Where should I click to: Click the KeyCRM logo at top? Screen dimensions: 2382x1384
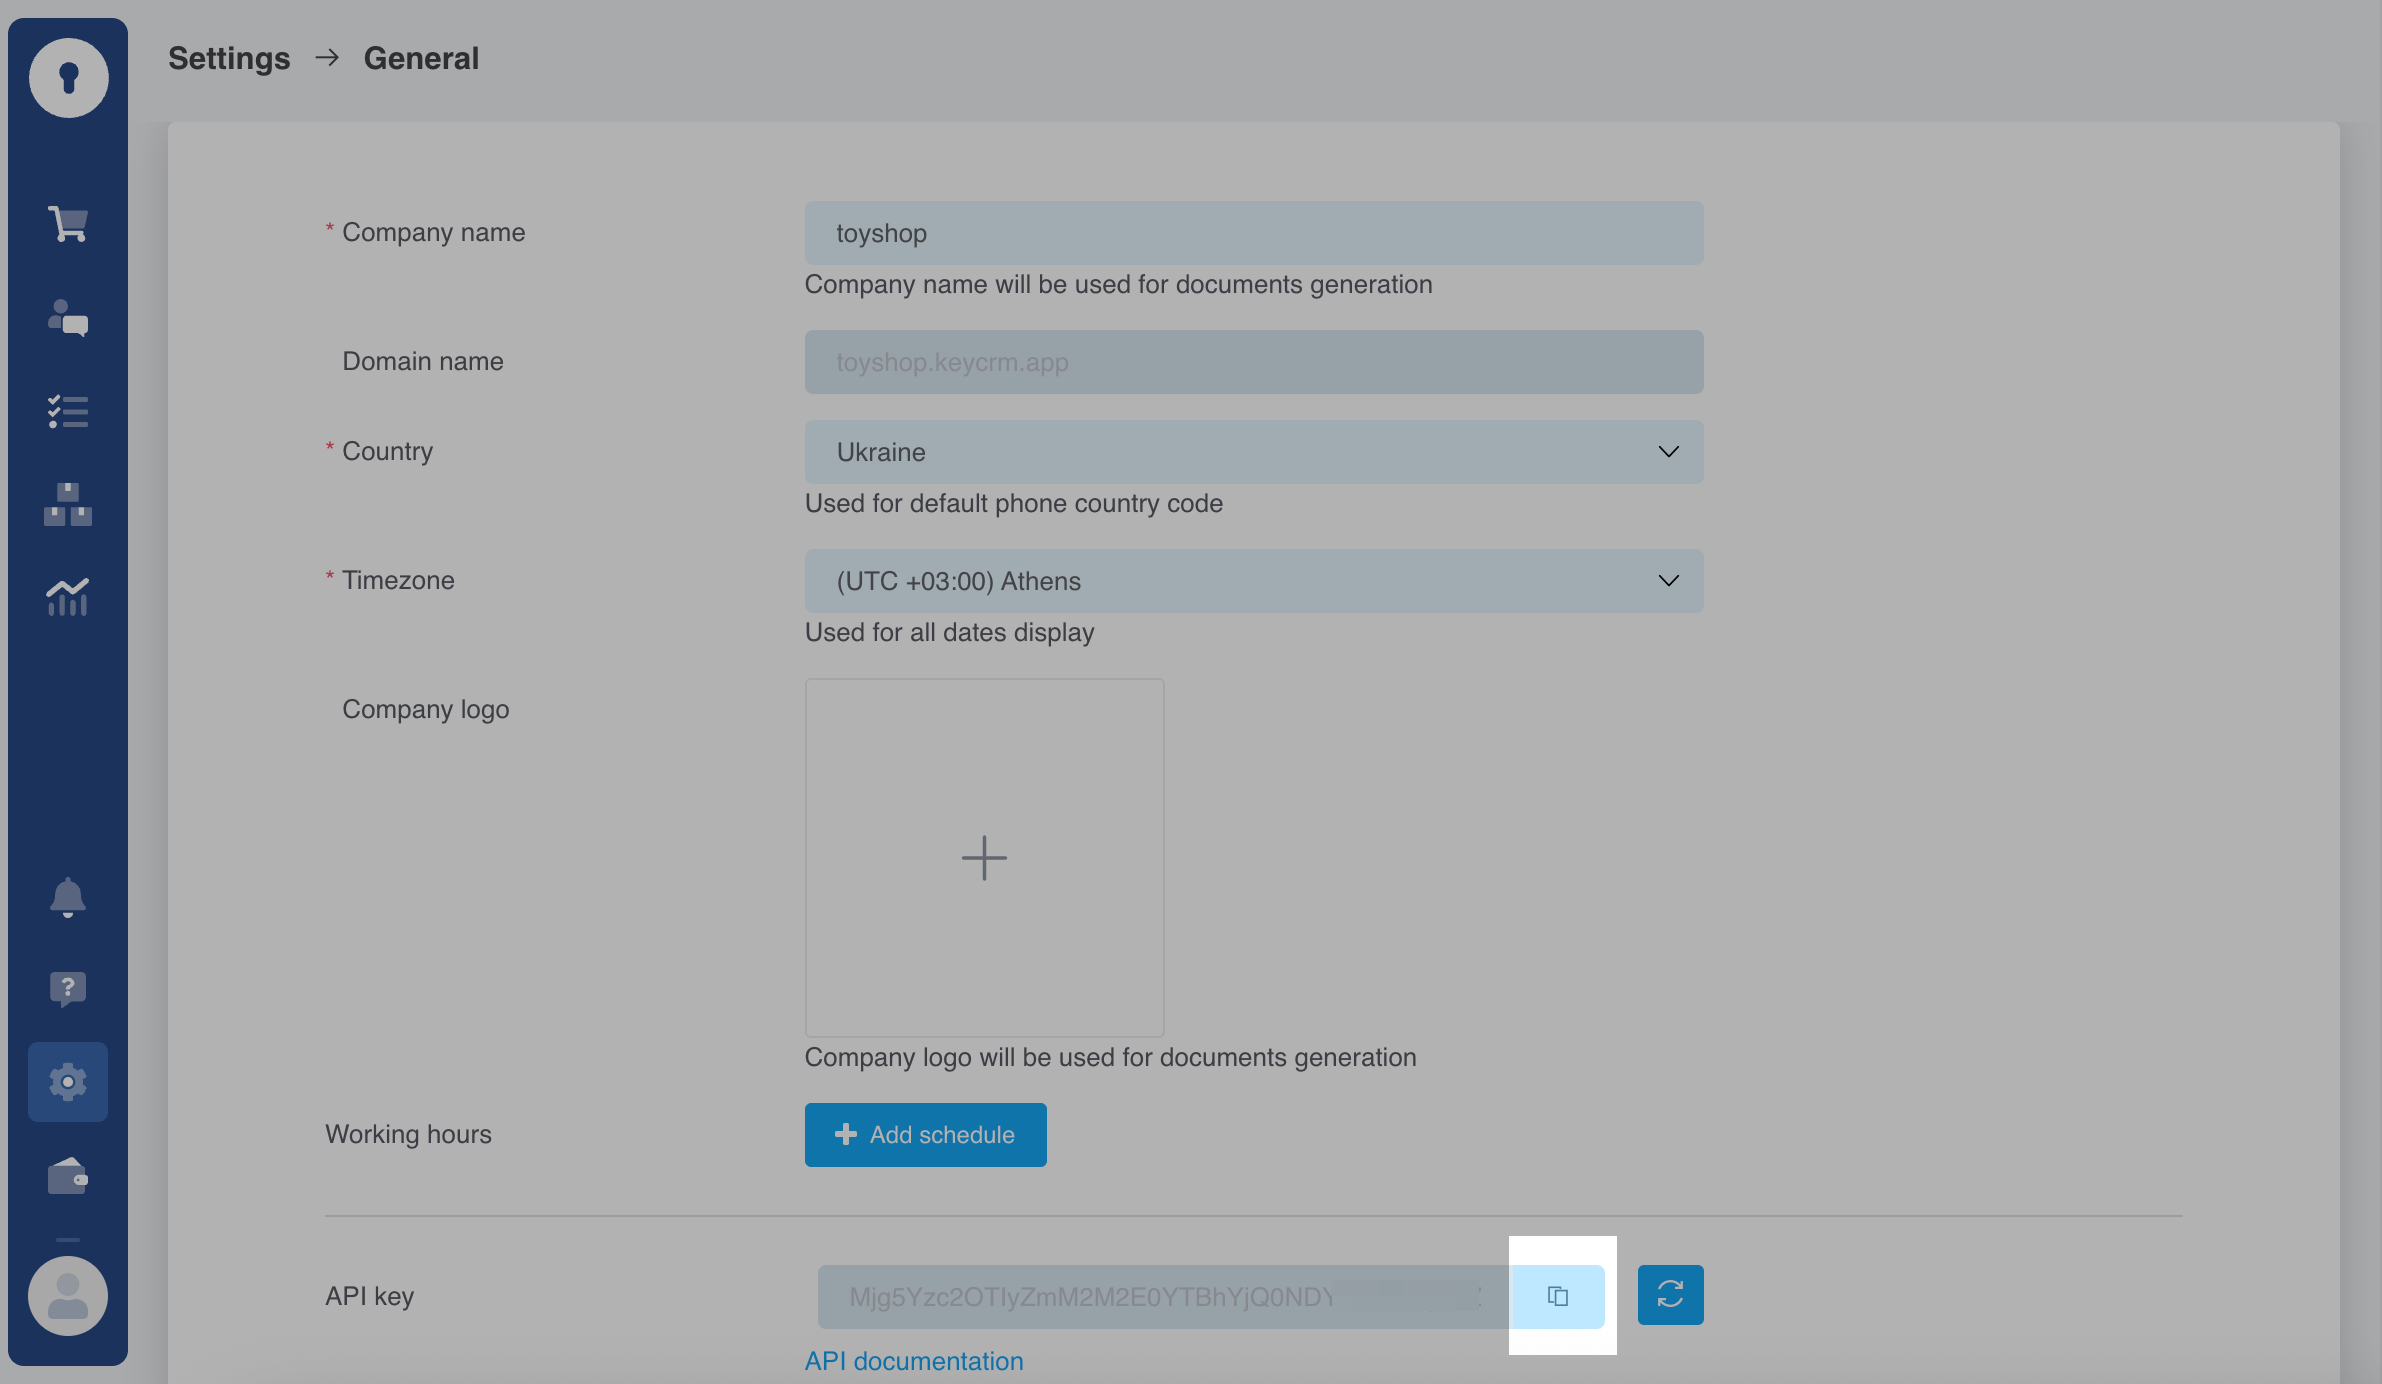[68, 78]
